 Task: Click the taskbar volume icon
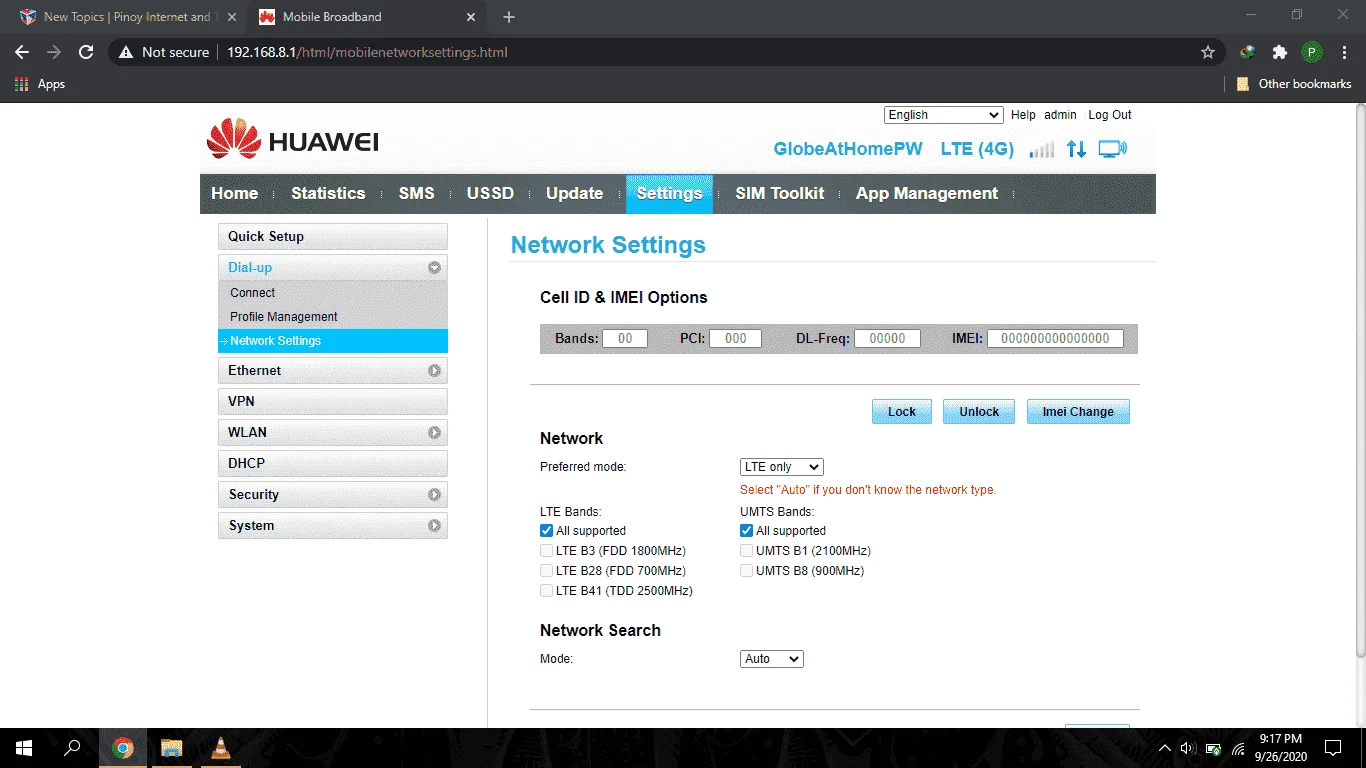[x=1187, y=748]
